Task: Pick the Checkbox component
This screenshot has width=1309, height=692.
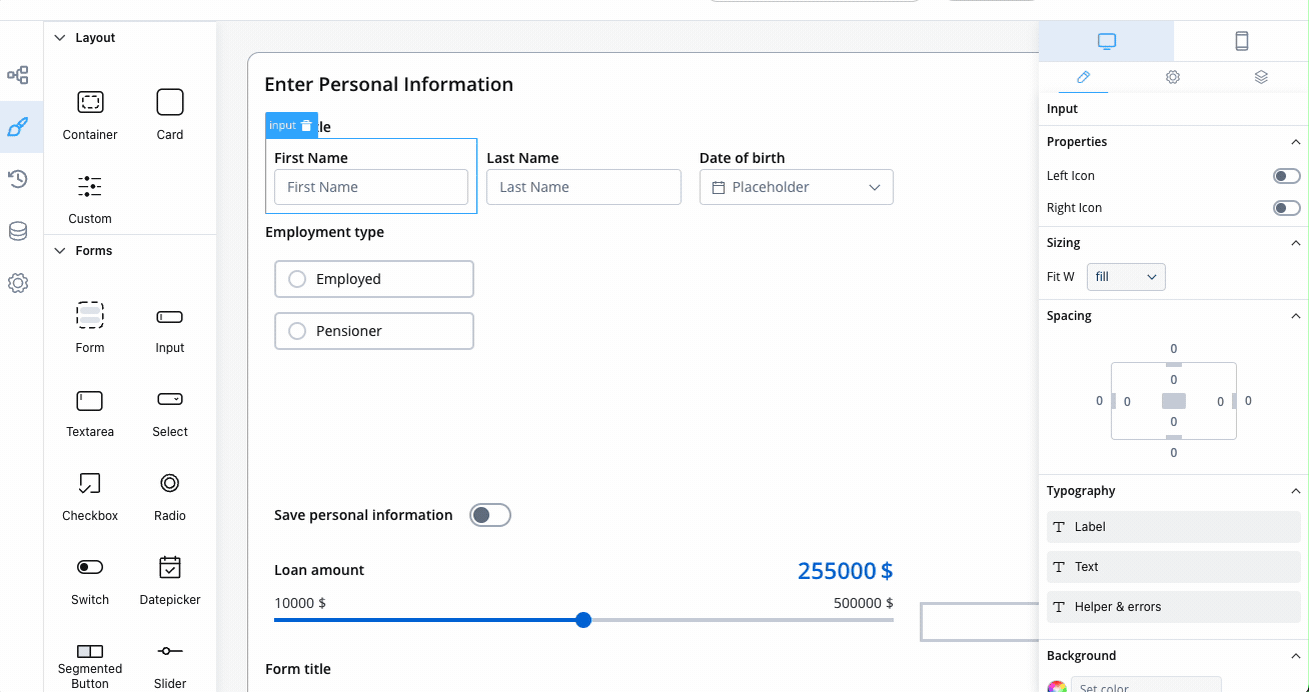Action: coord(90,495)
